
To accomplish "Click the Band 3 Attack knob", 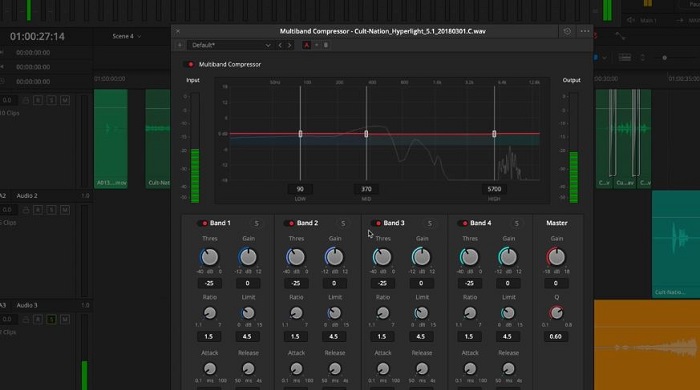I will coord(383,369).
